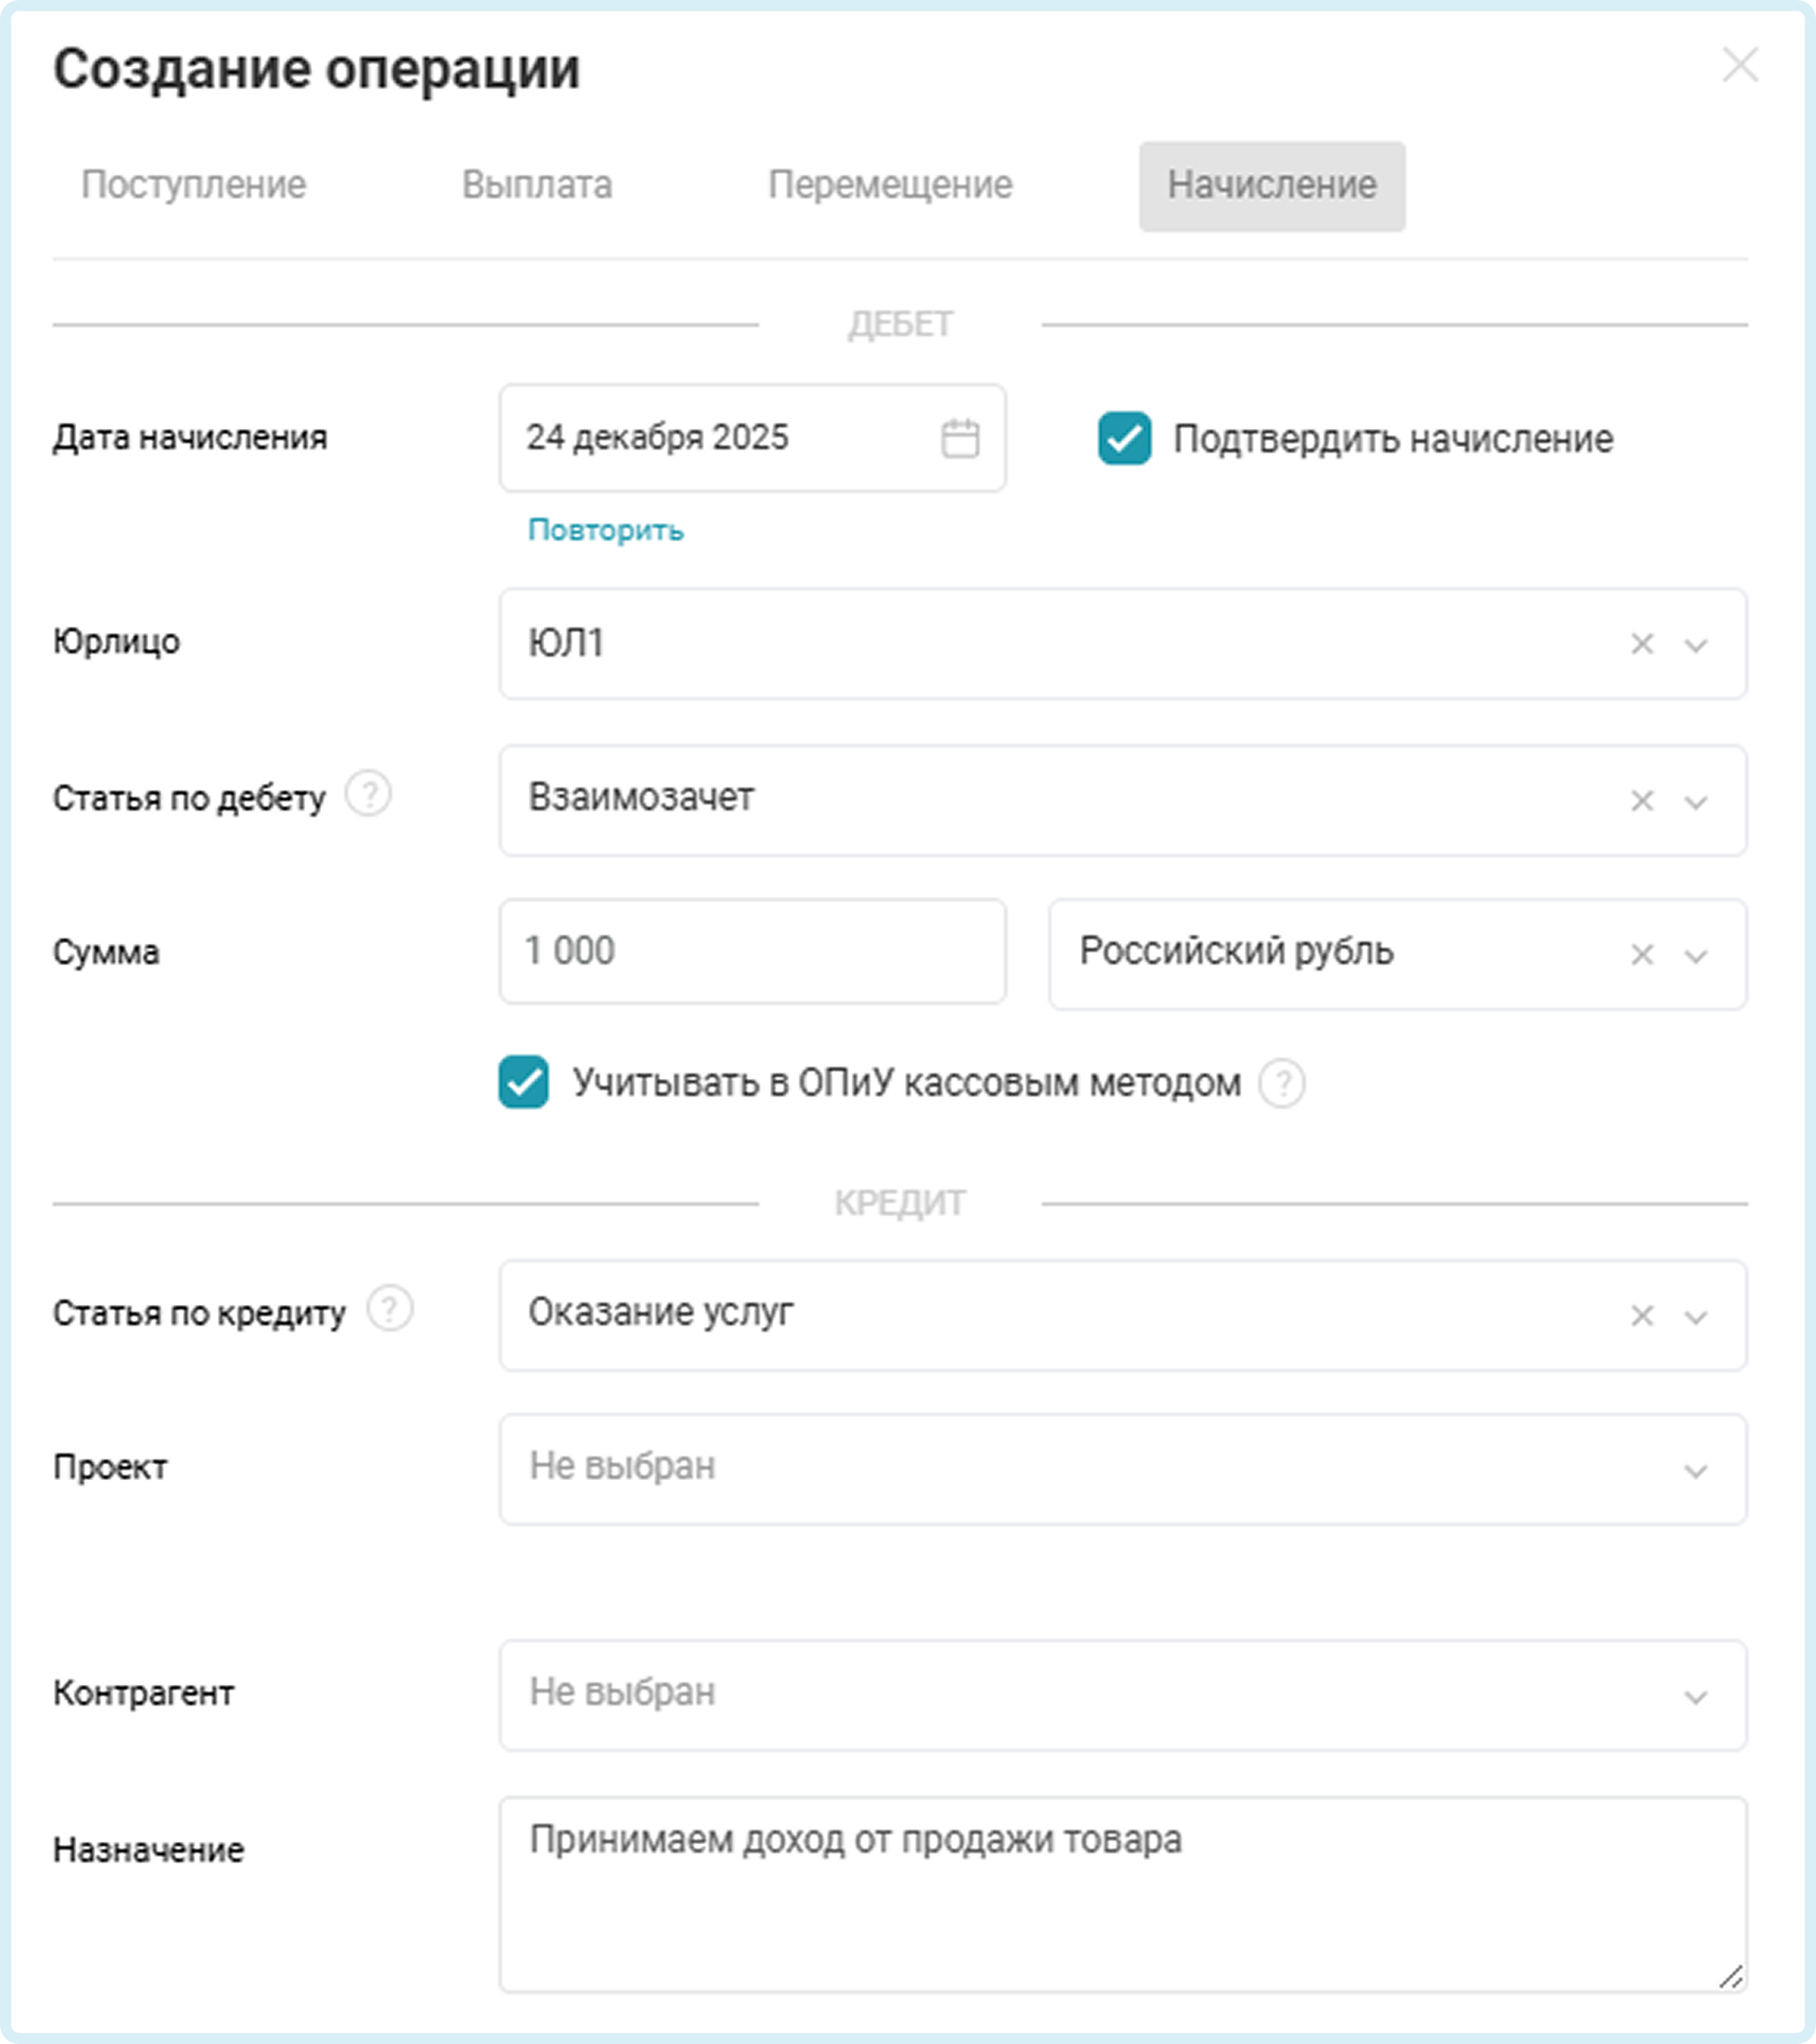Click help icon next to Статья по дебету
The width and height of the screenshot is (1816, 2044).
click(368, 795)
